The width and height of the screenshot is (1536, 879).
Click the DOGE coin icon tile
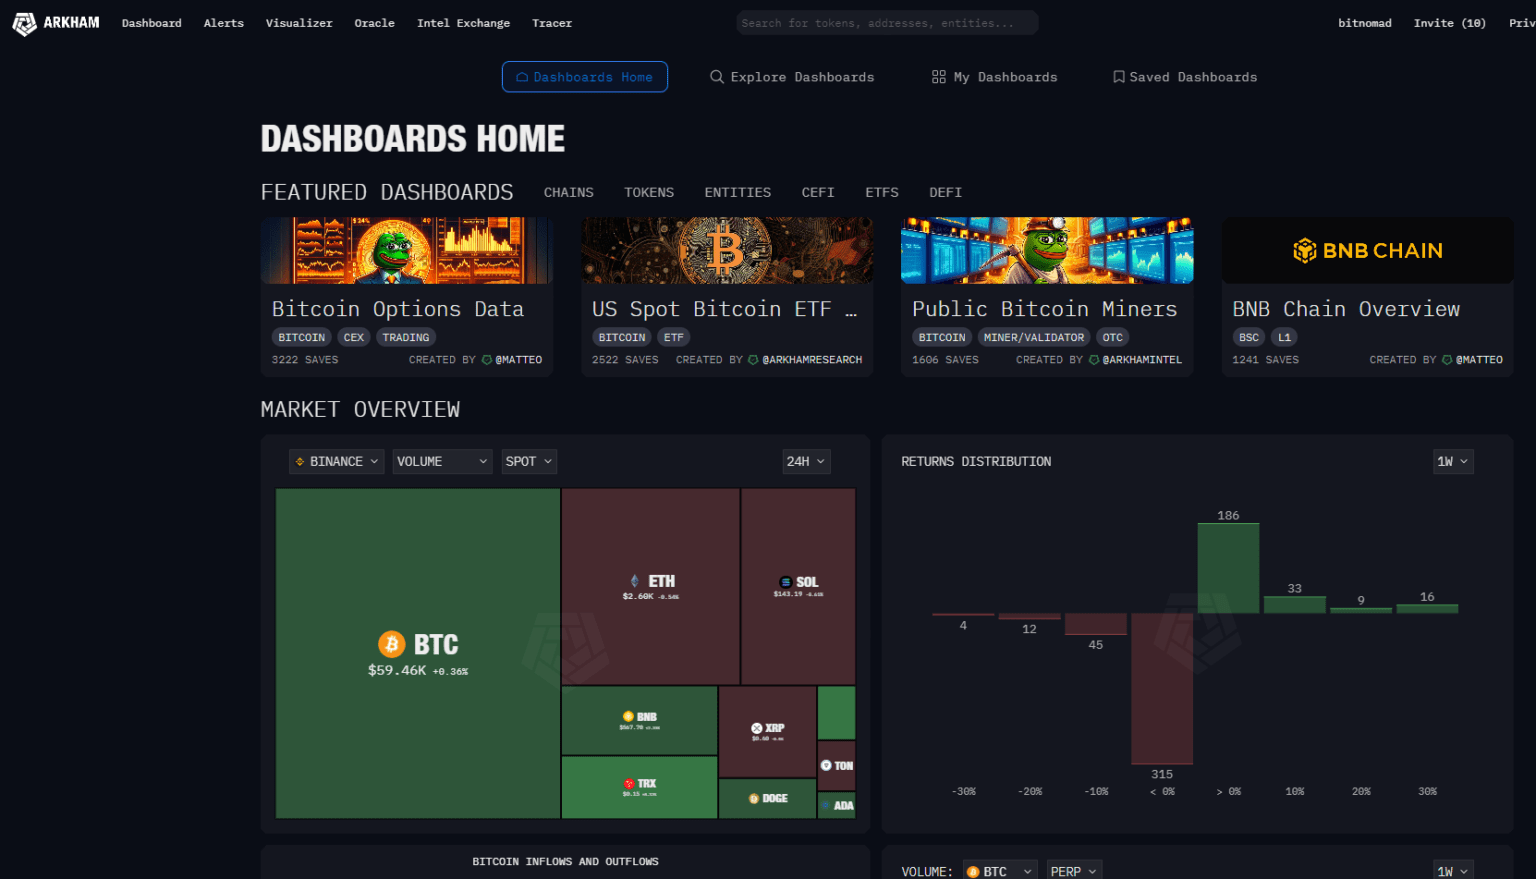[x=754, y=798]
